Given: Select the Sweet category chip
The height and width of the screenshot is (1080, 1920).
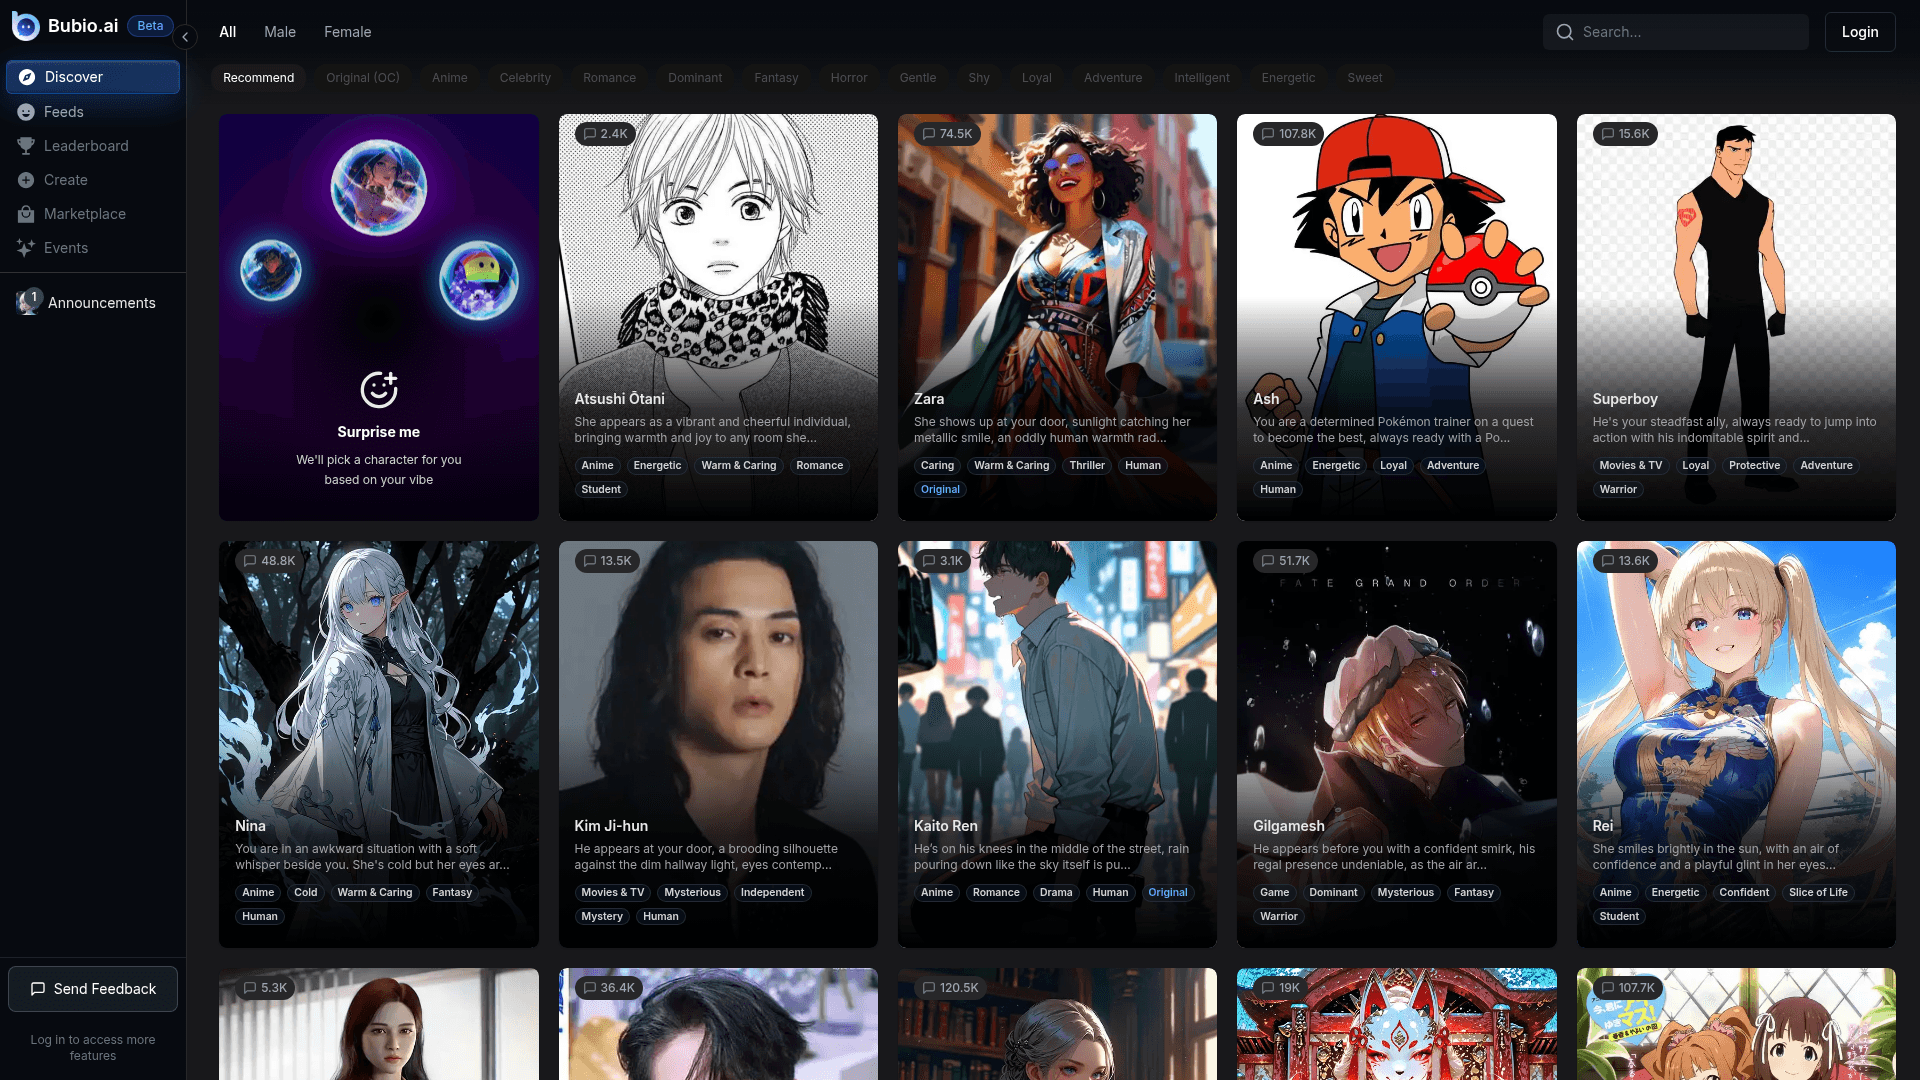Looking at the screenshot, I should tap(1364, 78).
